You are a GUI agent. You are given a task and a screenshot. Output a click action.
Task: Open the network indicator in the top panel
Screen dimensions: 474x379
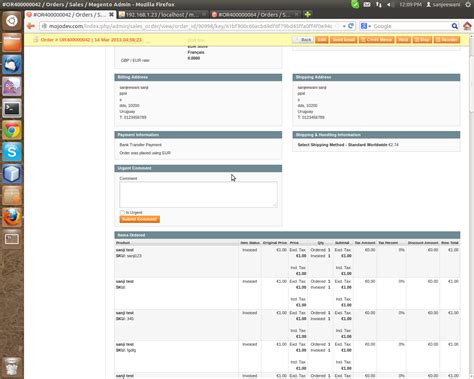(x=379, y=5)
